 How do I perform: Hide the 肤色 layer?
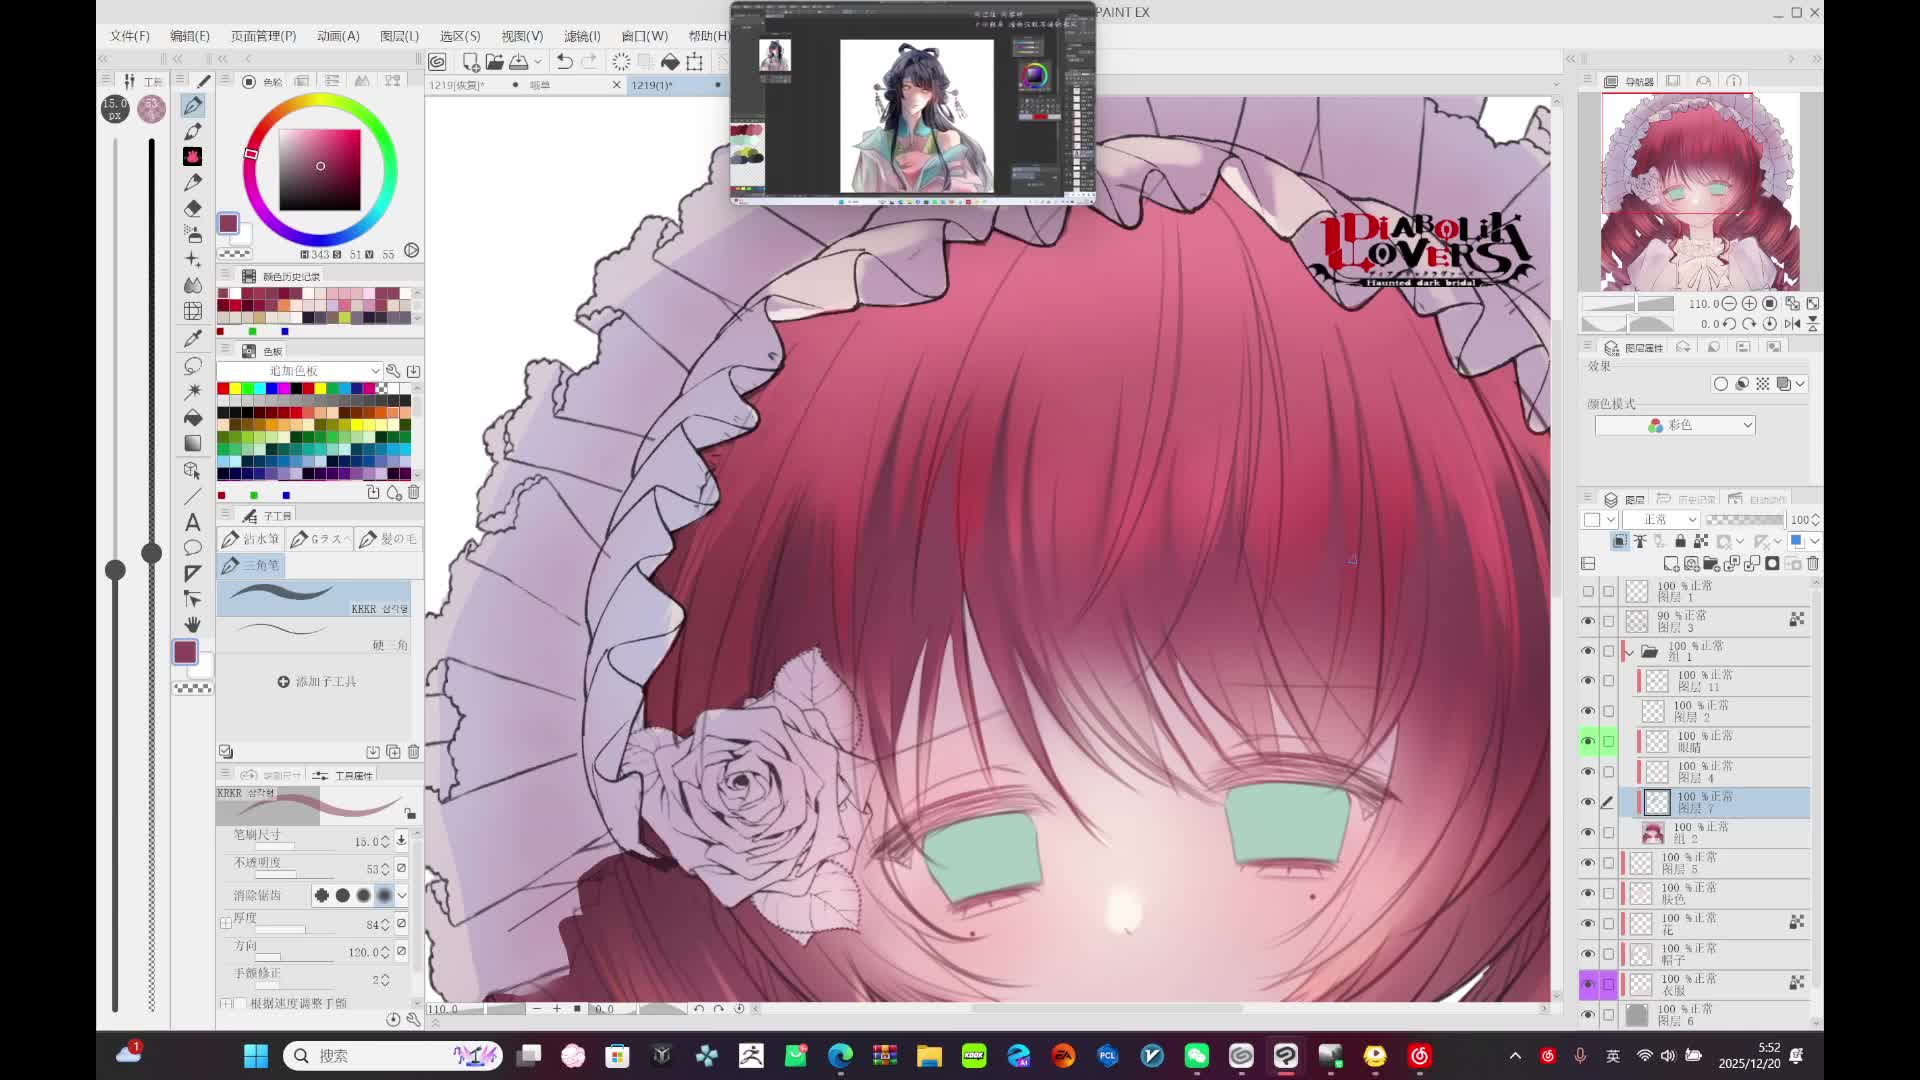(x=1588, y=893)
